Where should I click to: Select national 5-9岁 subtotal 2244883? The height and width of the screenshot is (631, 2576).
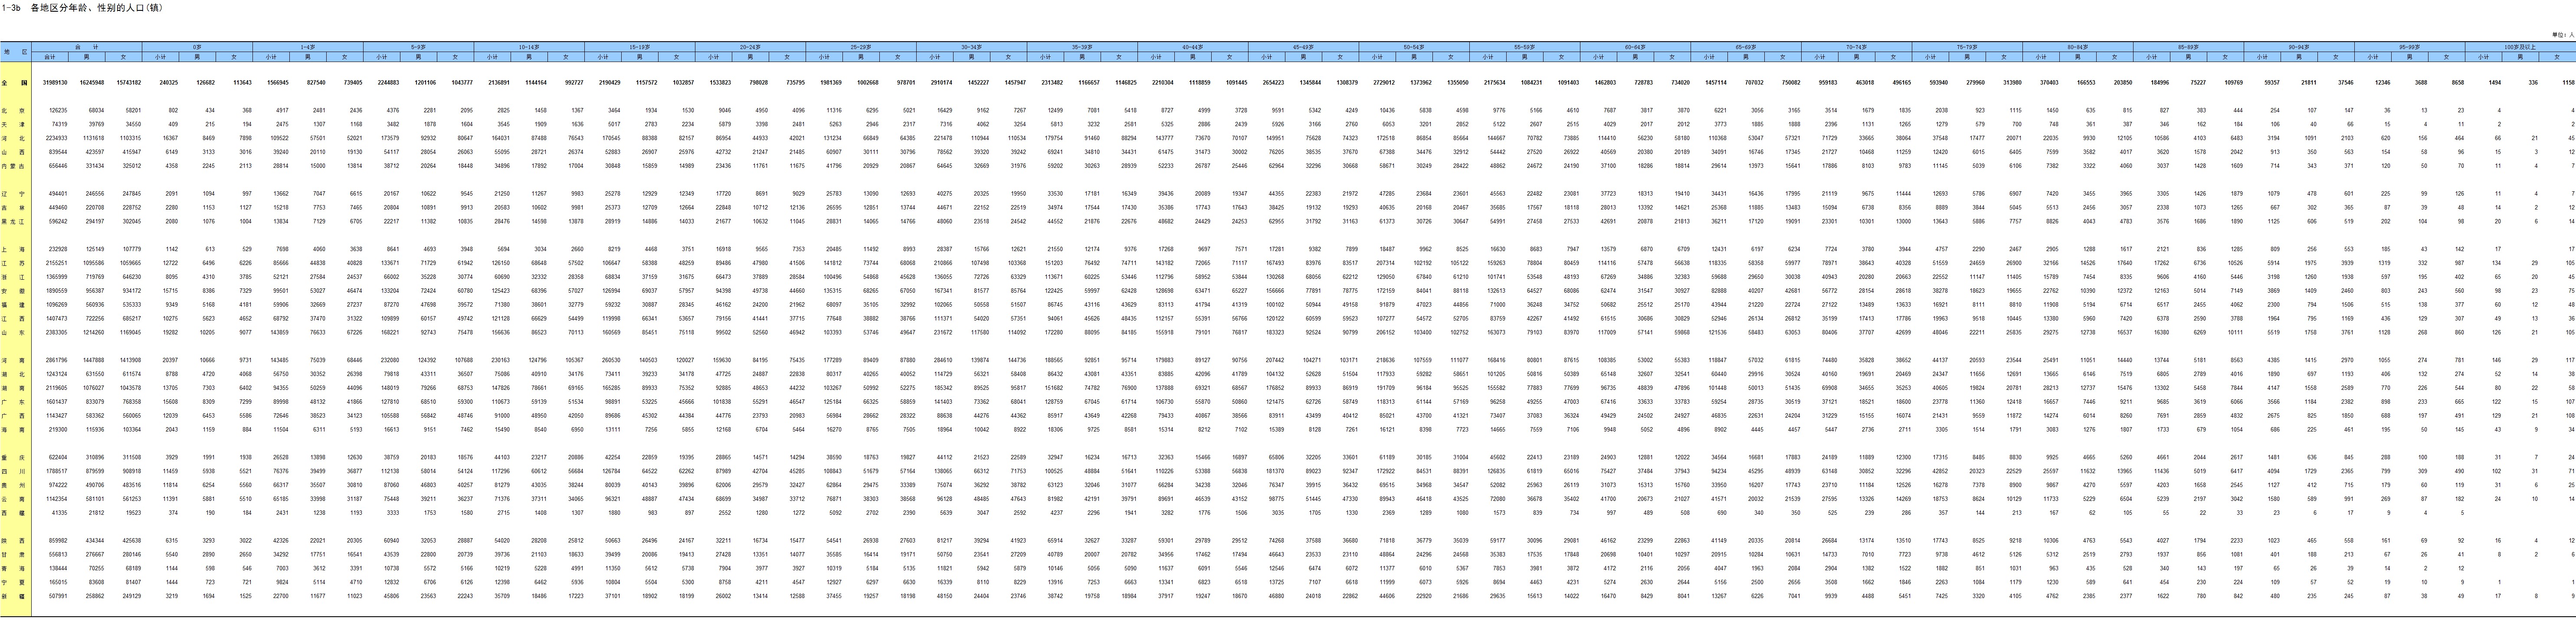click(388, 83)
